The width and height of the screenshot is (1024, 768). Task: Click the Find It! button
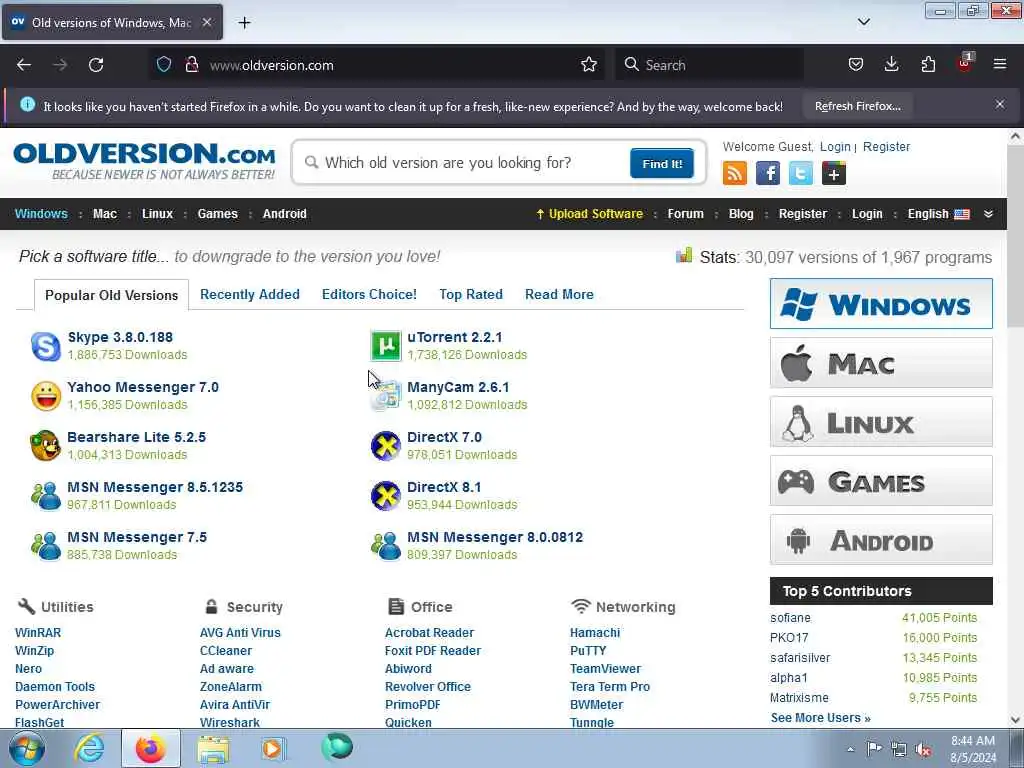coord(662,163)
